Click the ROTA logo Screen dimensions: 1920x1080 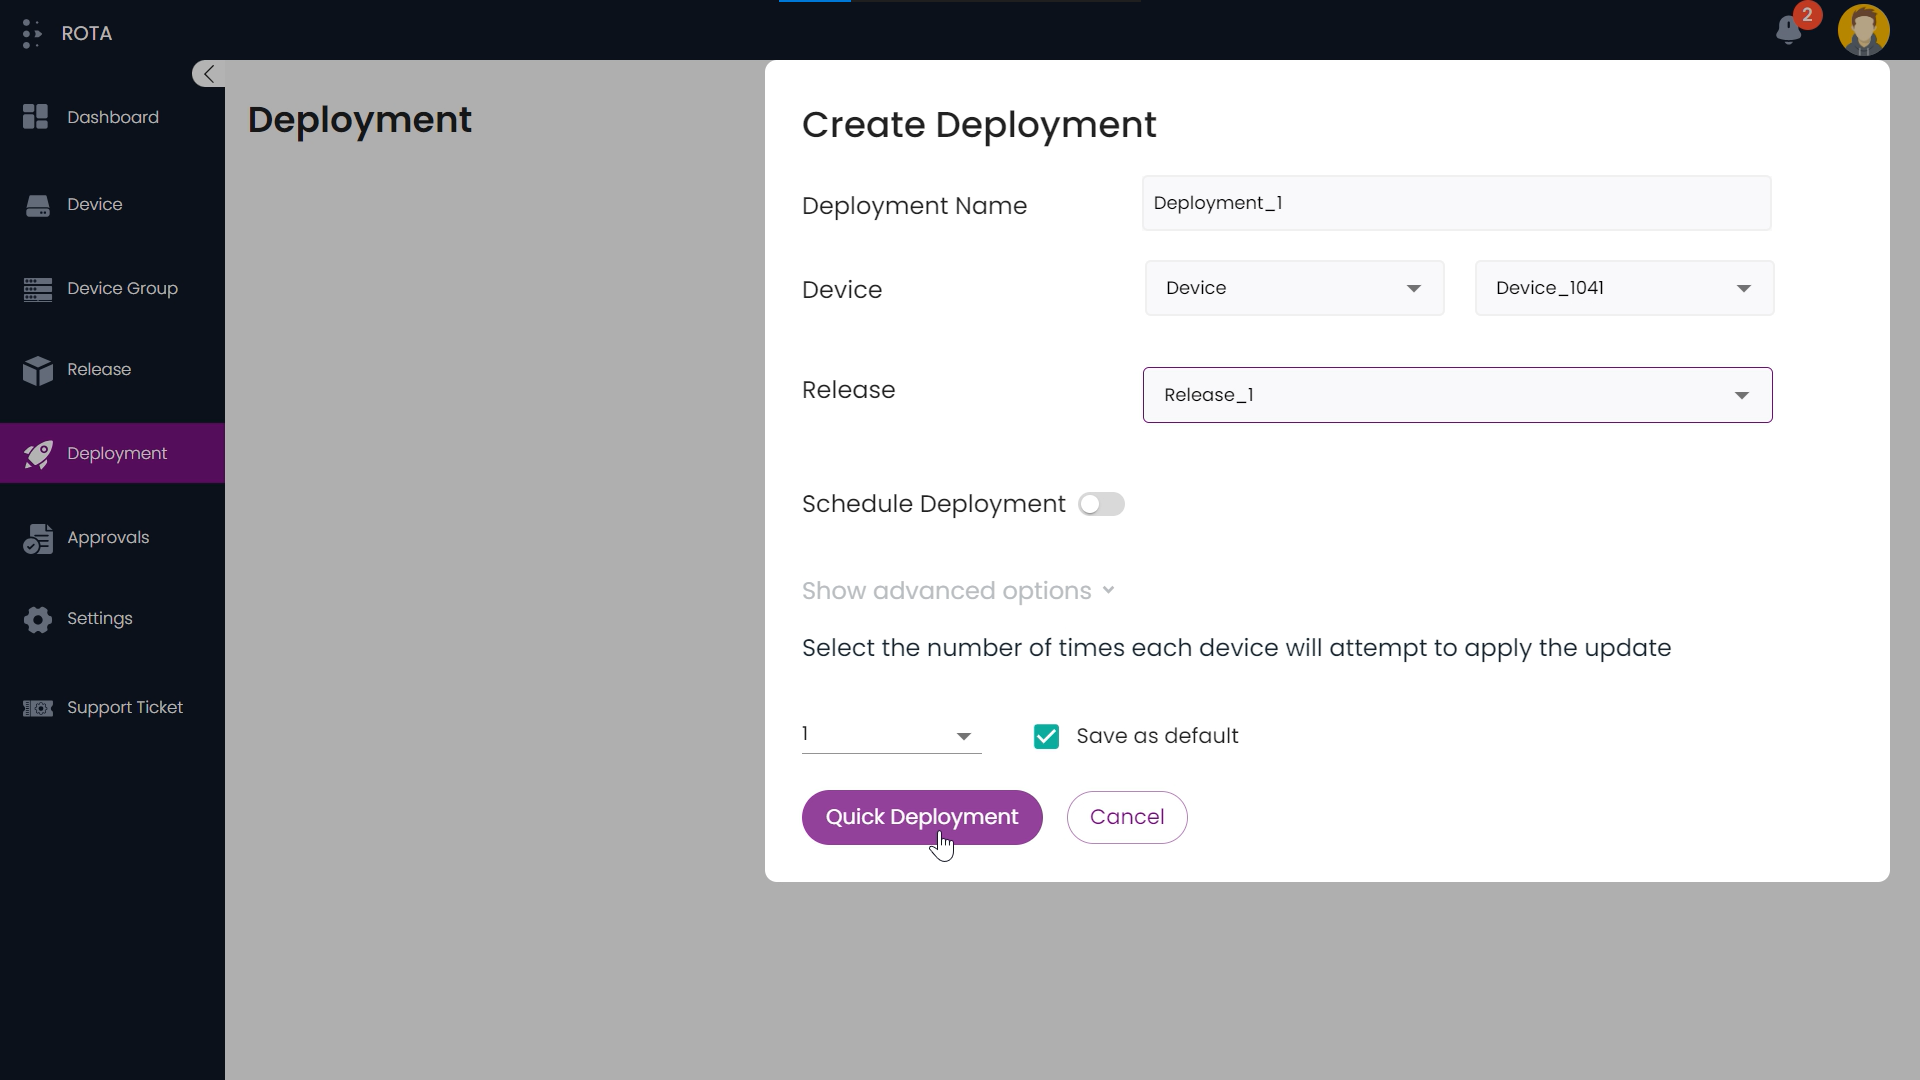pyautogui.click(x=66, y=32)
